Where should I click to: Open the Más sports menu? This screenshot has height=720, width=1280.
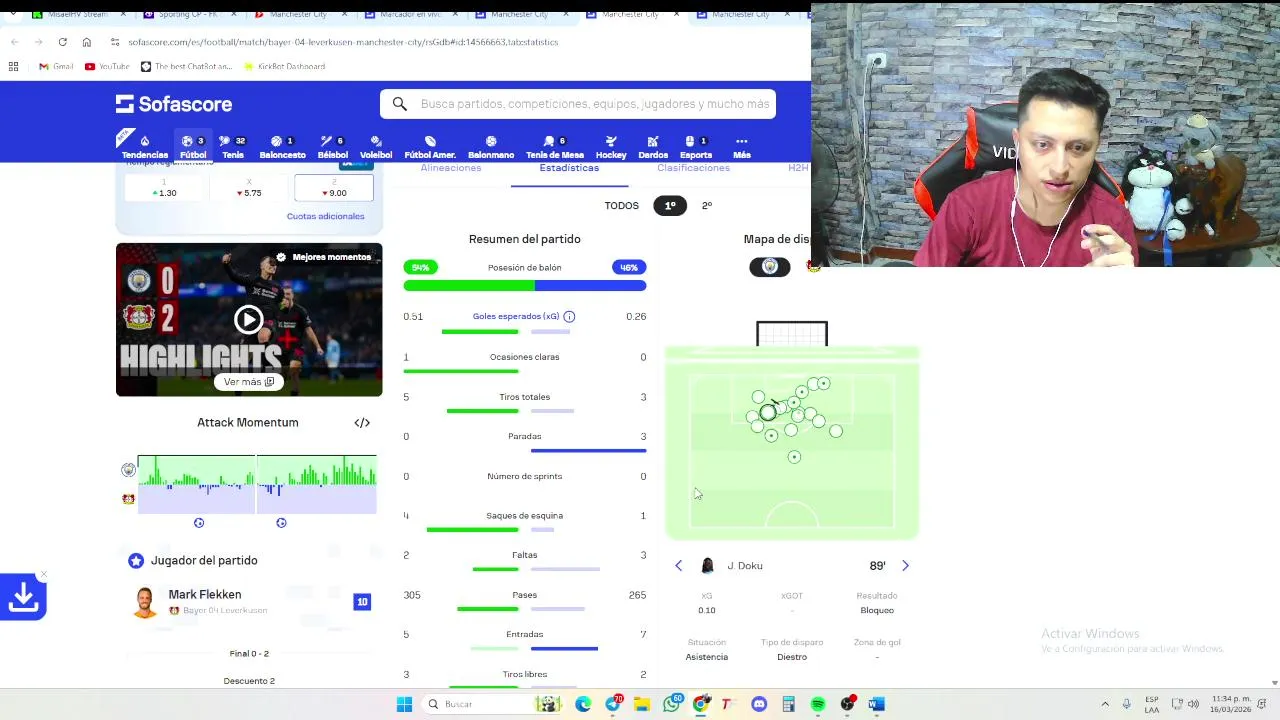(x=741, y=147)
